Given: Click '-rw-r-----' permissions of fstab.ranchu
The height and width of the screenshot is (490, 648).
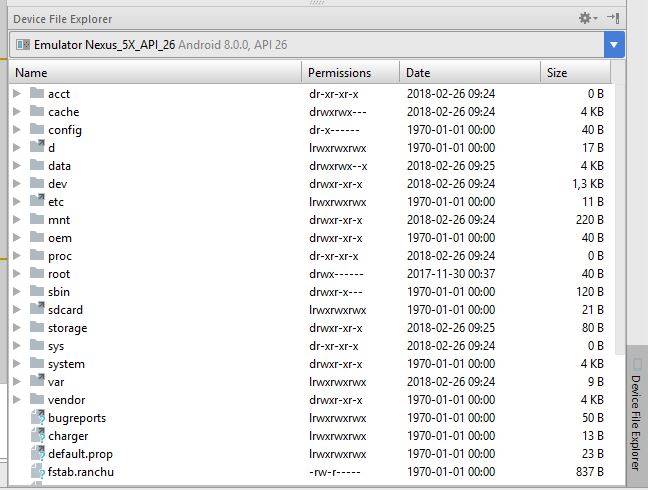Looking at the screenshot, I should tap(335, 472).
